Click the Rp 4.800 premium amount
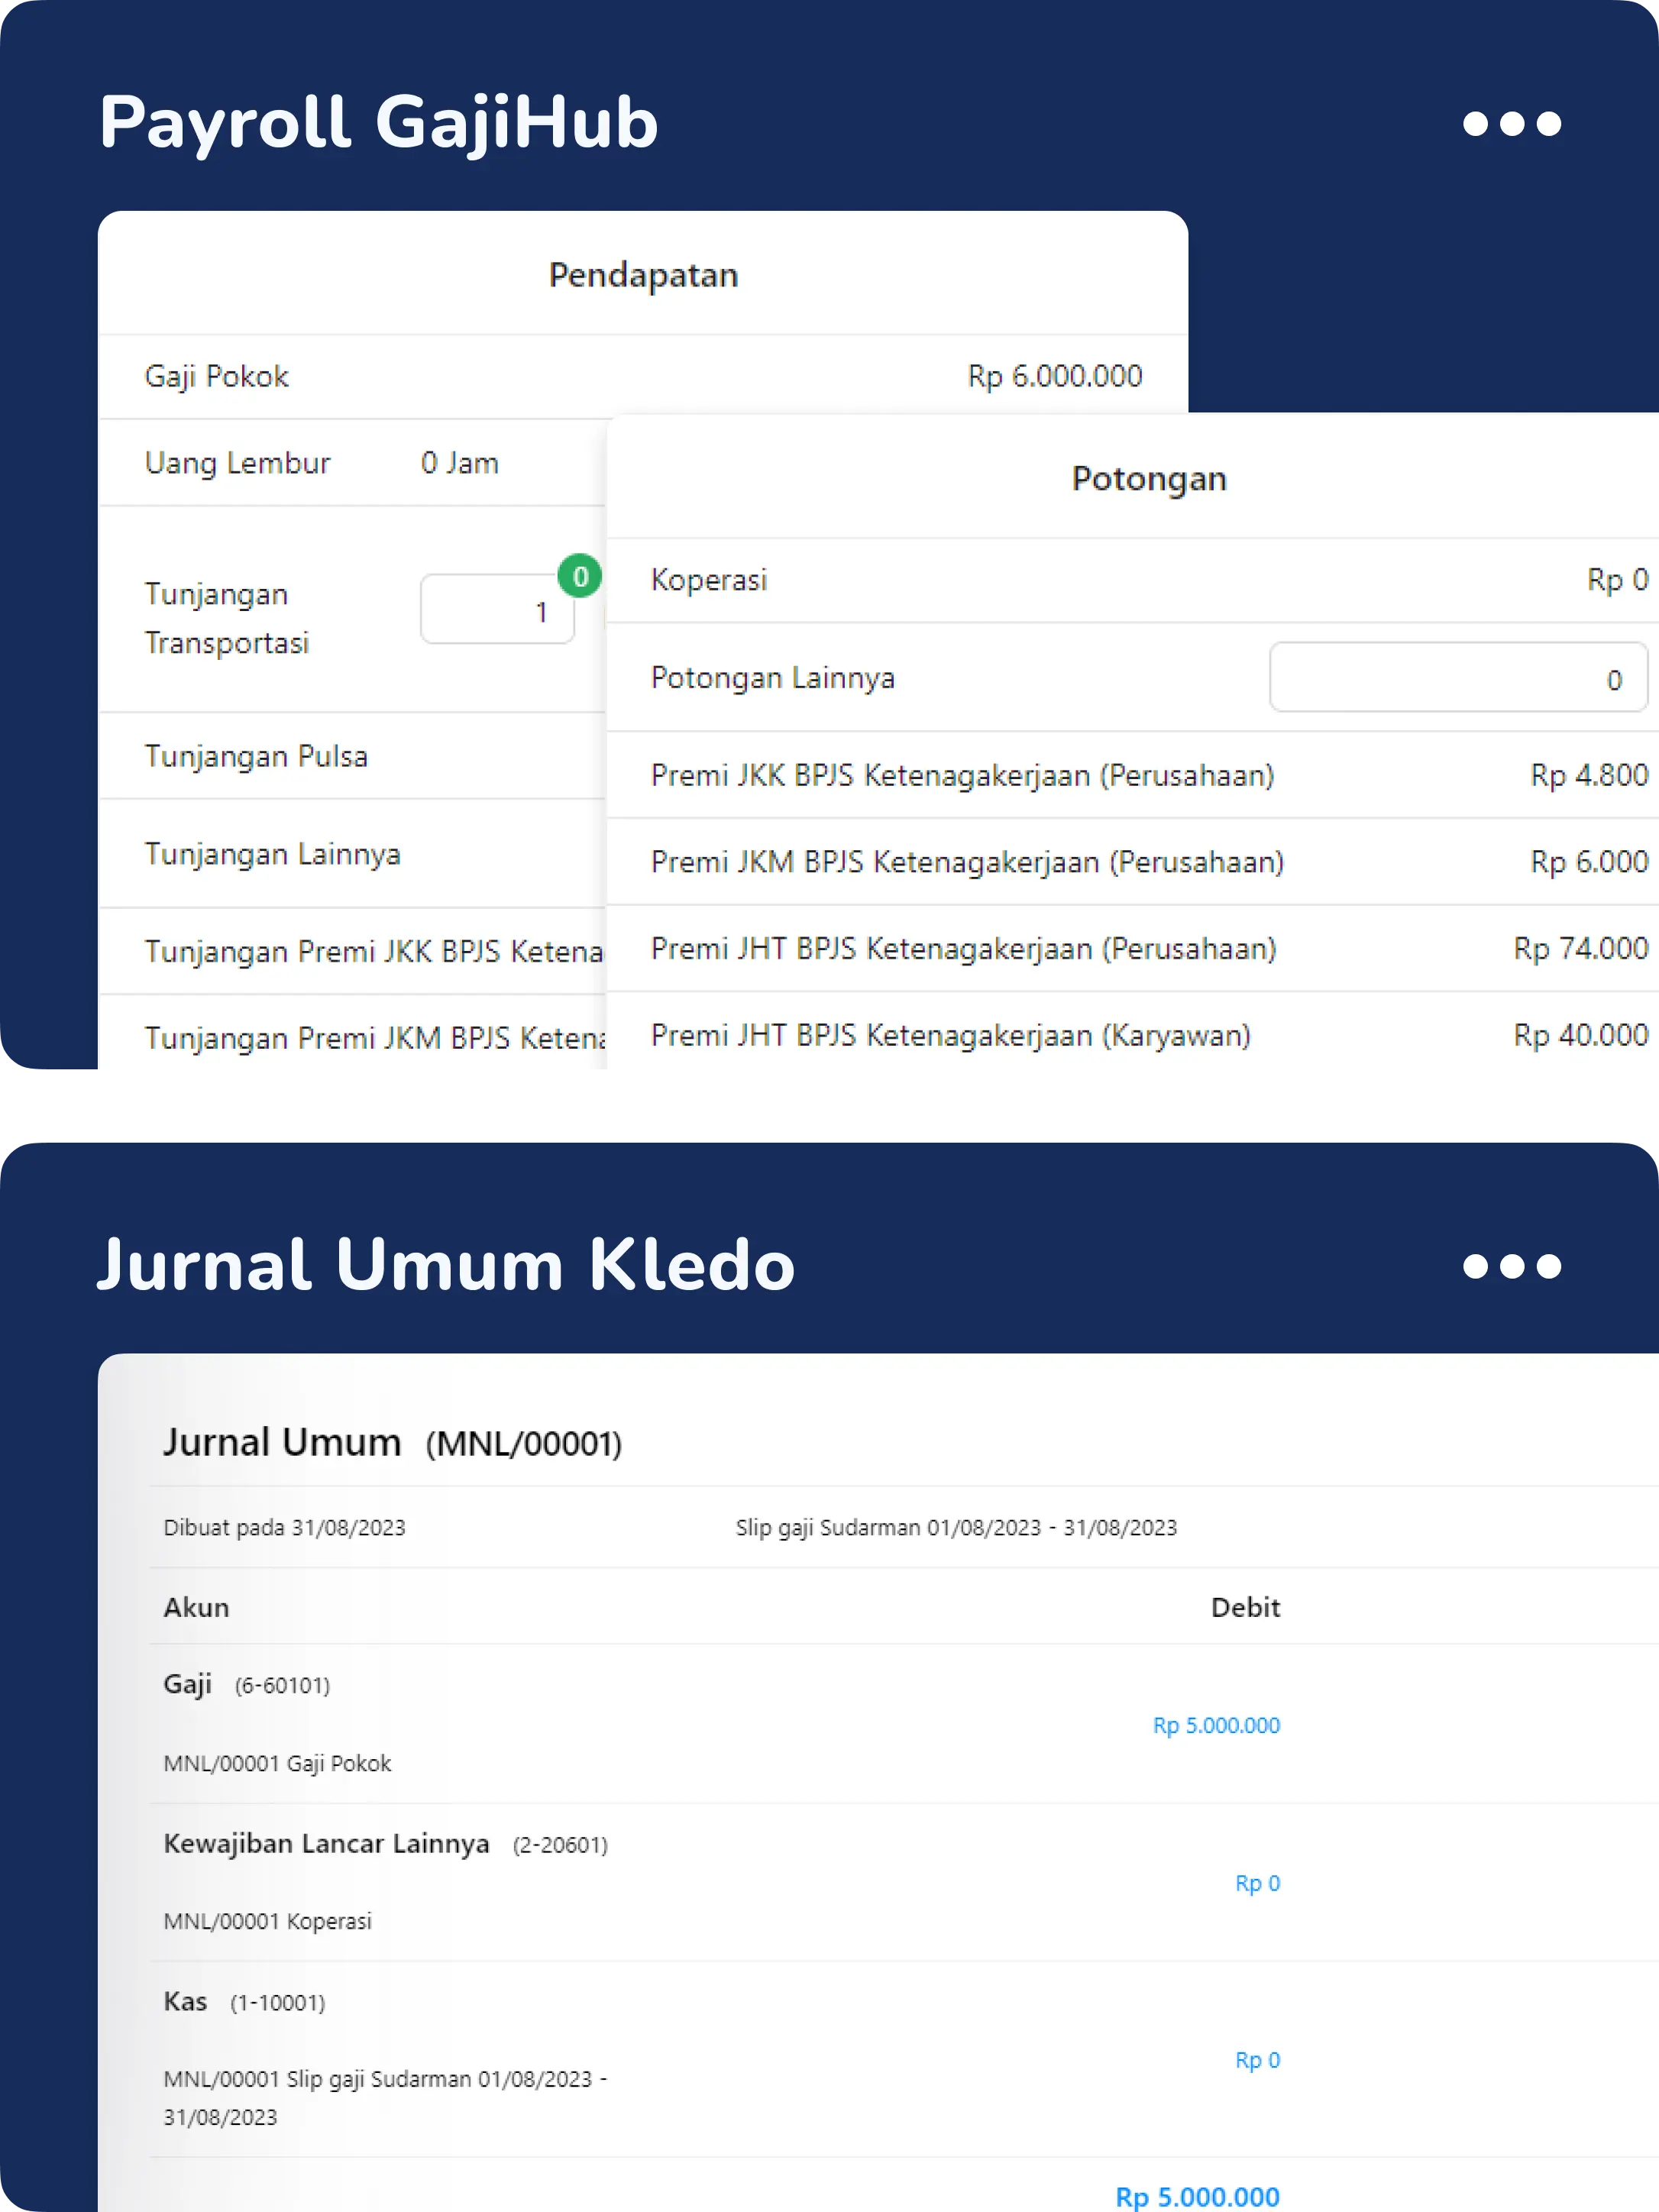Image resolution: width=1659 pixels, height=2212 pixels. click(1589, 775)
